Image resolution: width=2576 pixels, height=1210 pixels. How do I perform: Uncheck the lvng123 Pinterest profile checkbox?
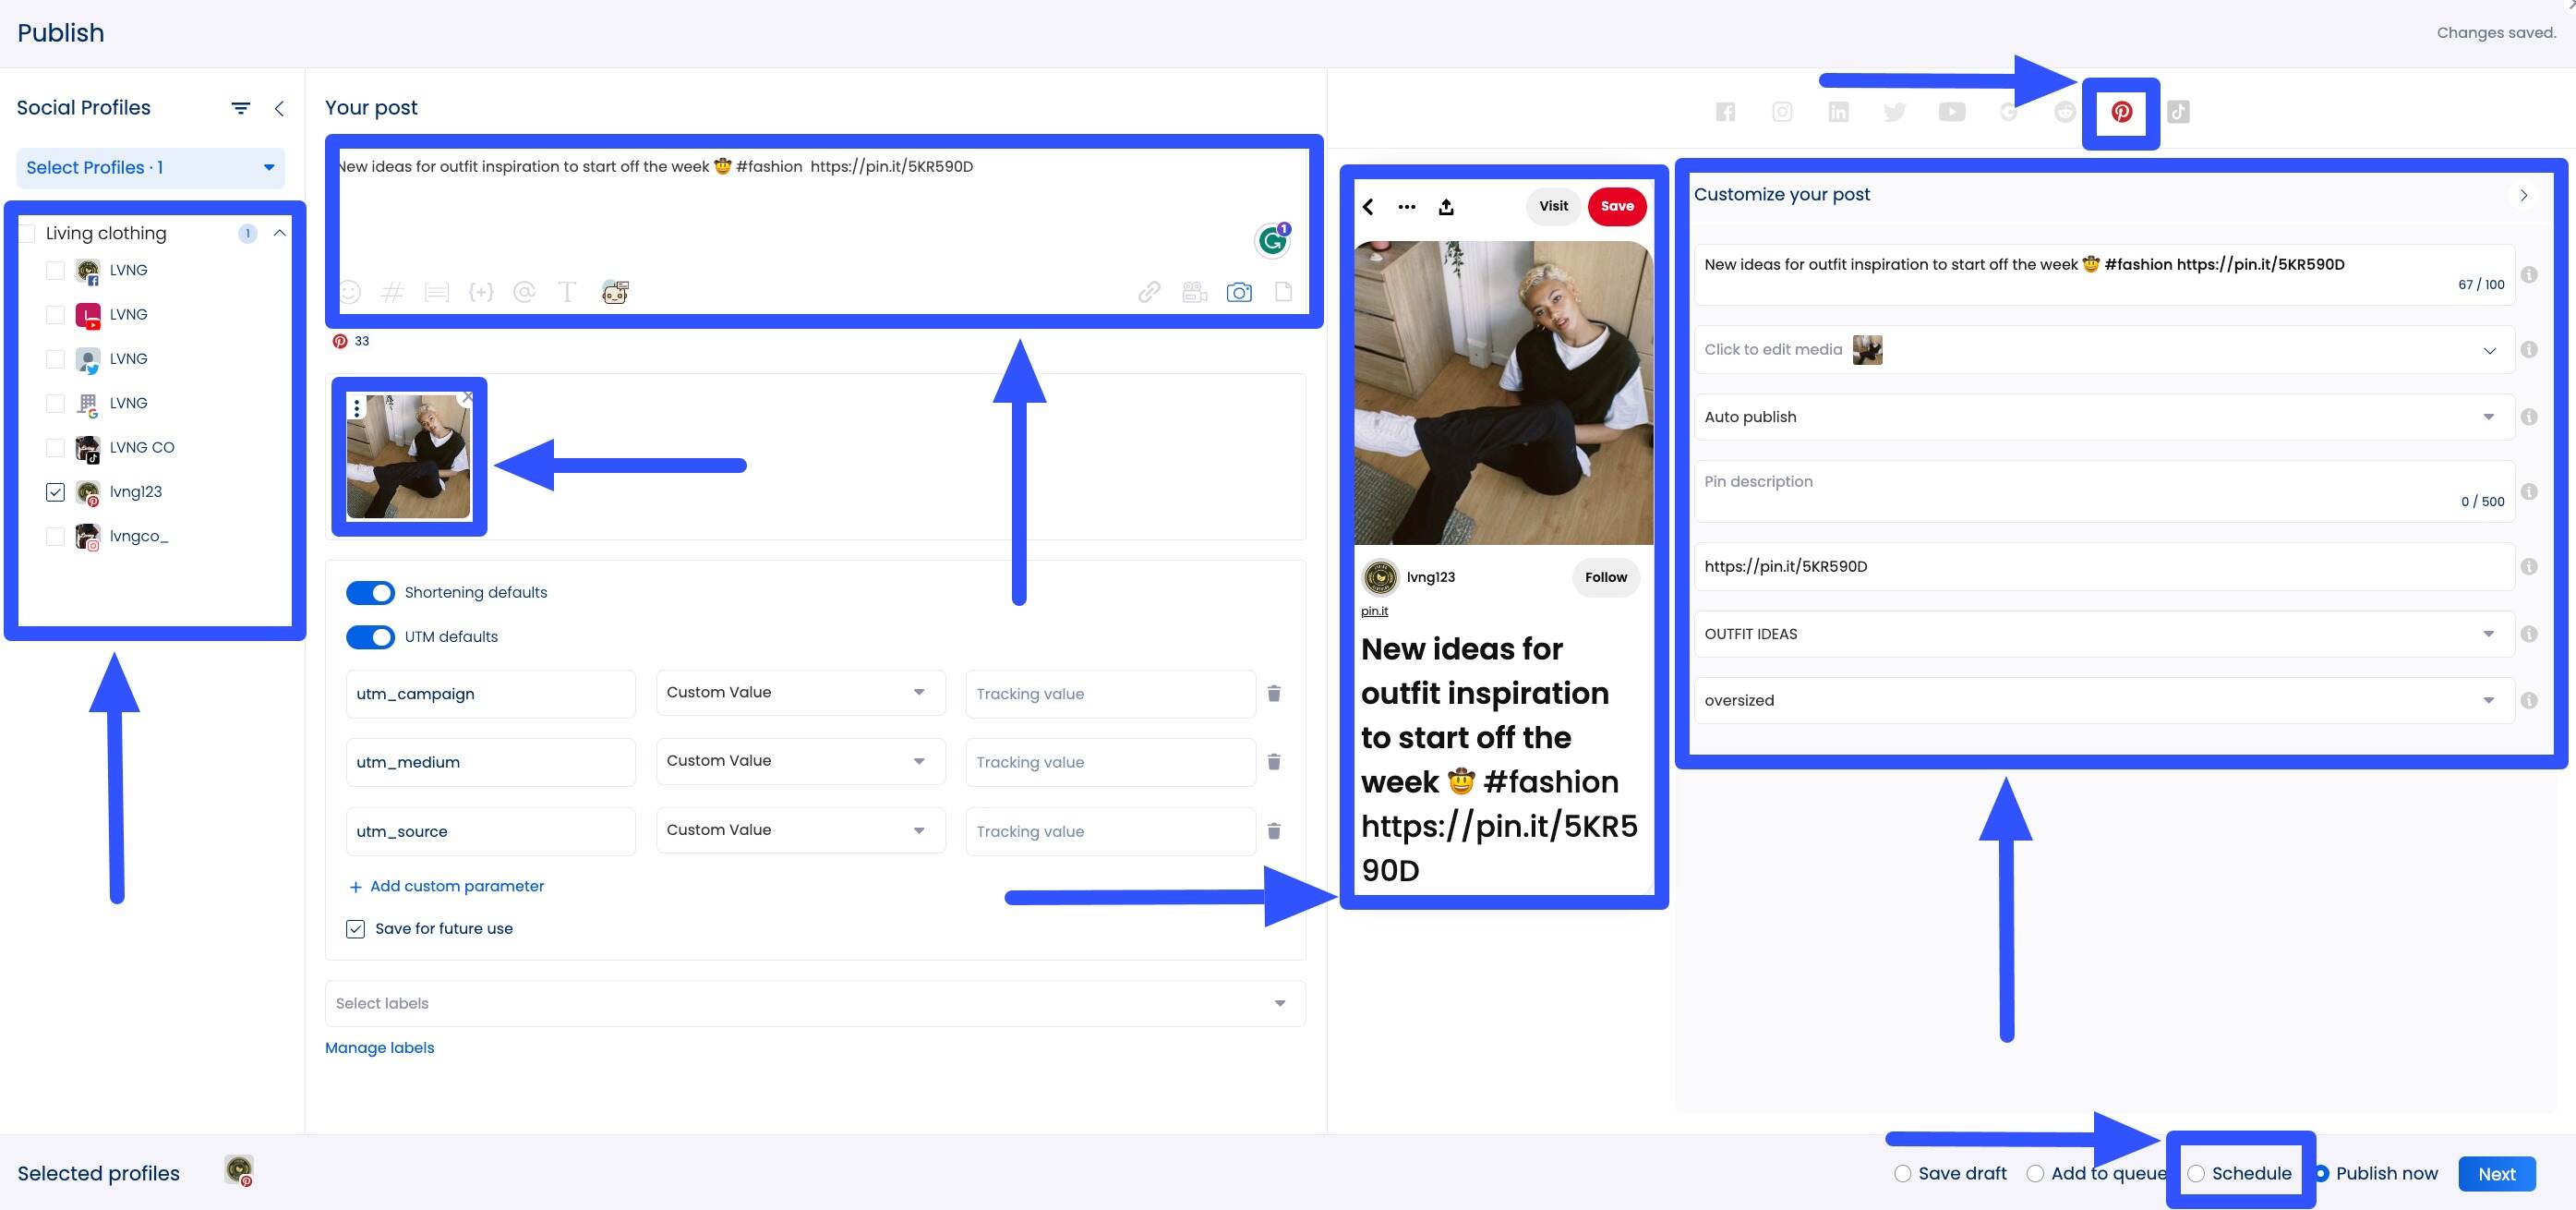[x=55, y=492]
